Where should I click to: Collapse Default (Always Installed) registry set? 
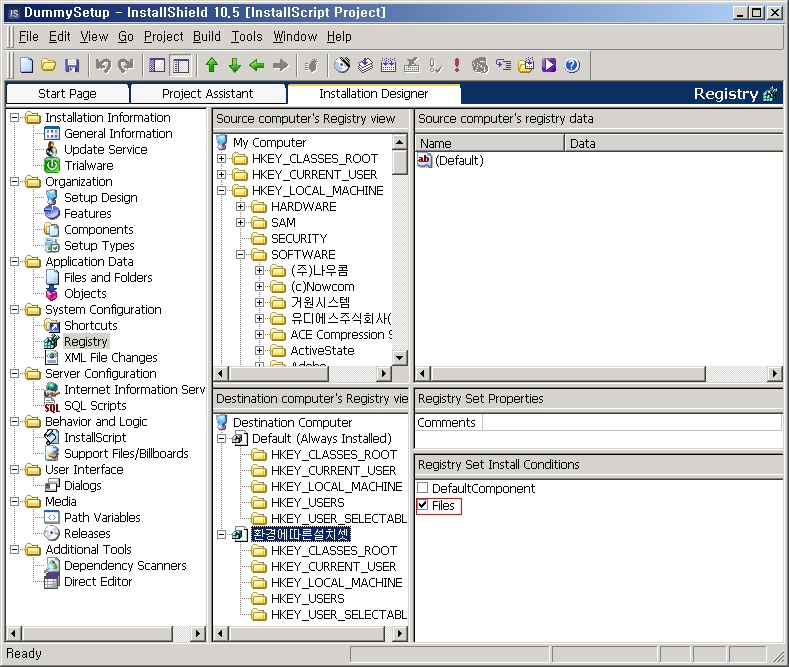[221, 439]
